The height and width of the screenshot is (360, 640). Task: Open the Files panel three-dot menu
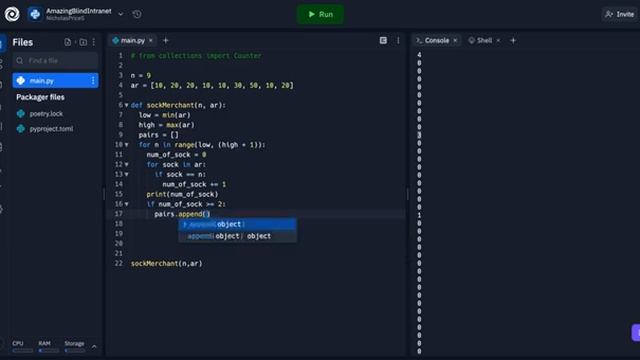94,42
